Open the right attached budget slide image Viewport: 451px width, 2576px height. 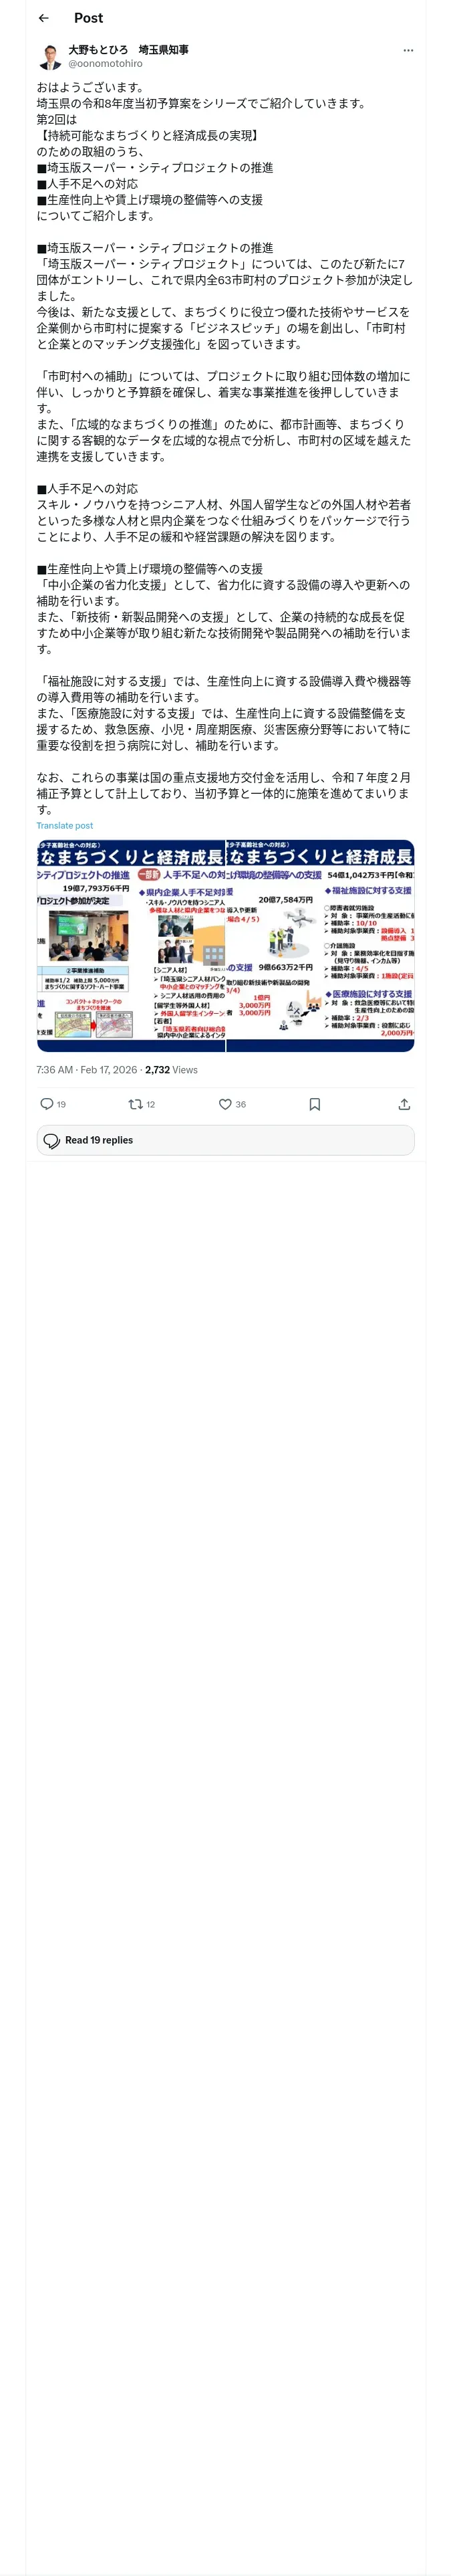(x=320, y=945)
